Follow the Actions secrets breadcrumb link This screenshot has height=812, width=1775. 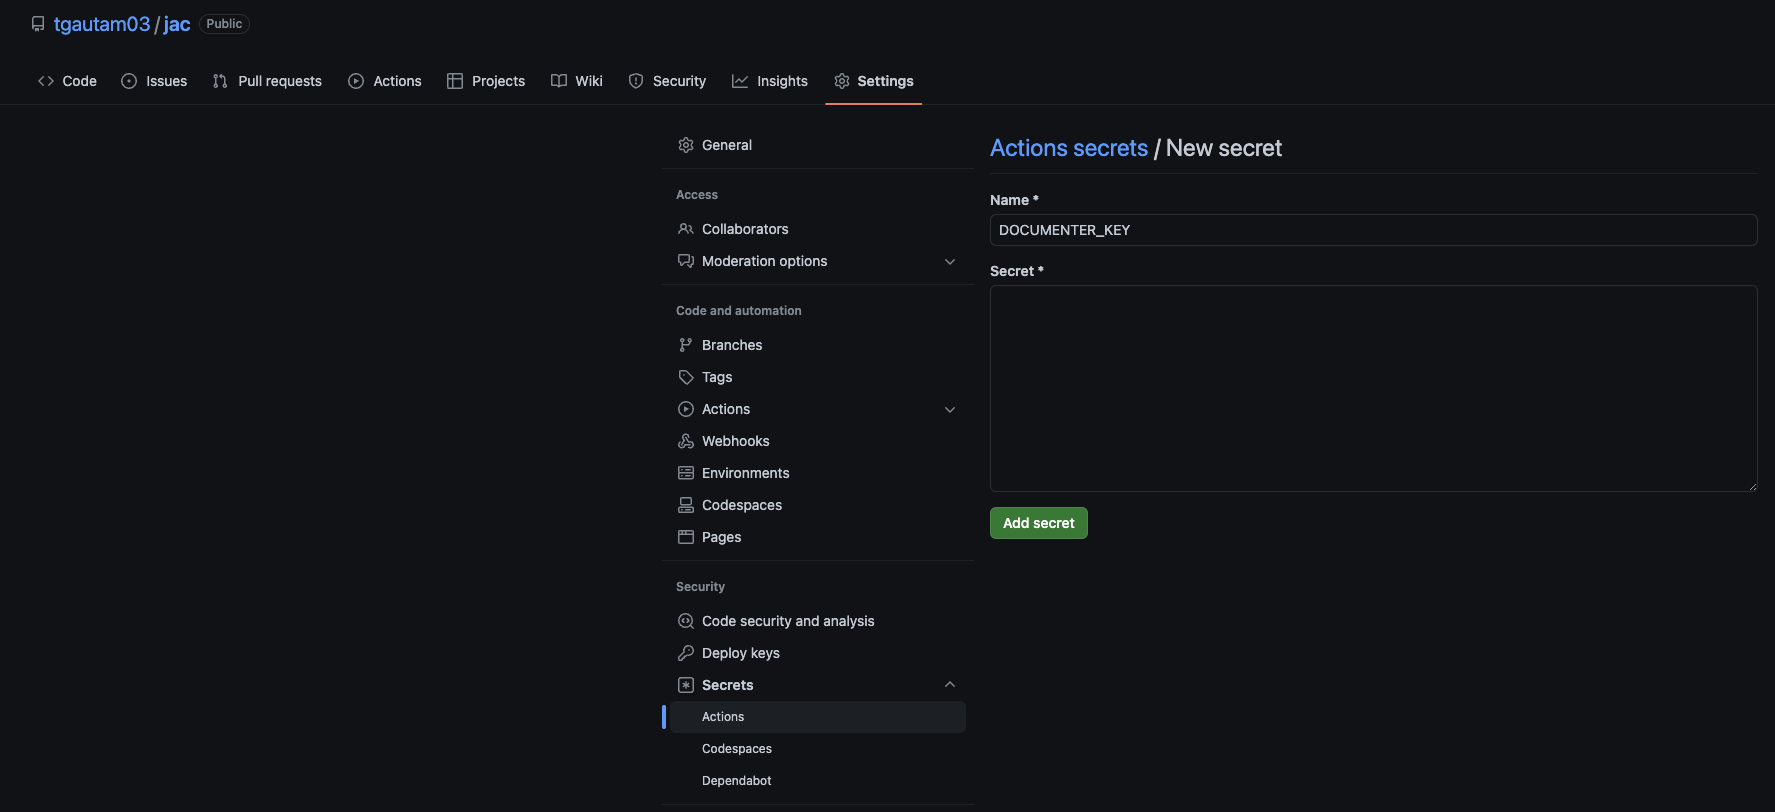pyautogui.click(x=1069, y=148)
